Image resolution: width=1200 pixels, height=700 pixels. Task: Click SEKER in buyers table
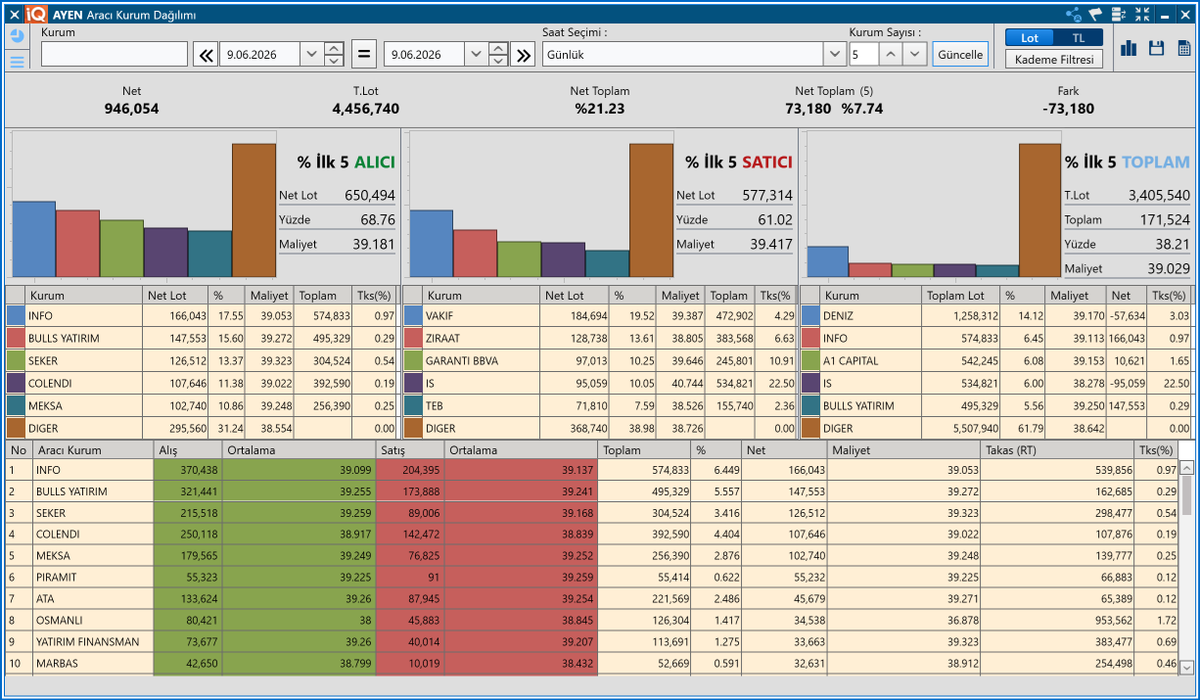click(43, 361)
